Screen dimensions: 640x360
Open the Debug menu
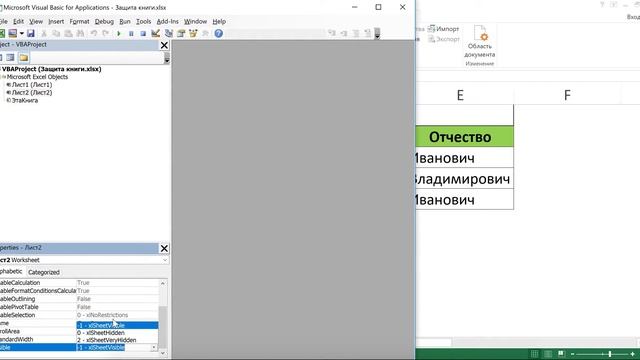[104, 22]
